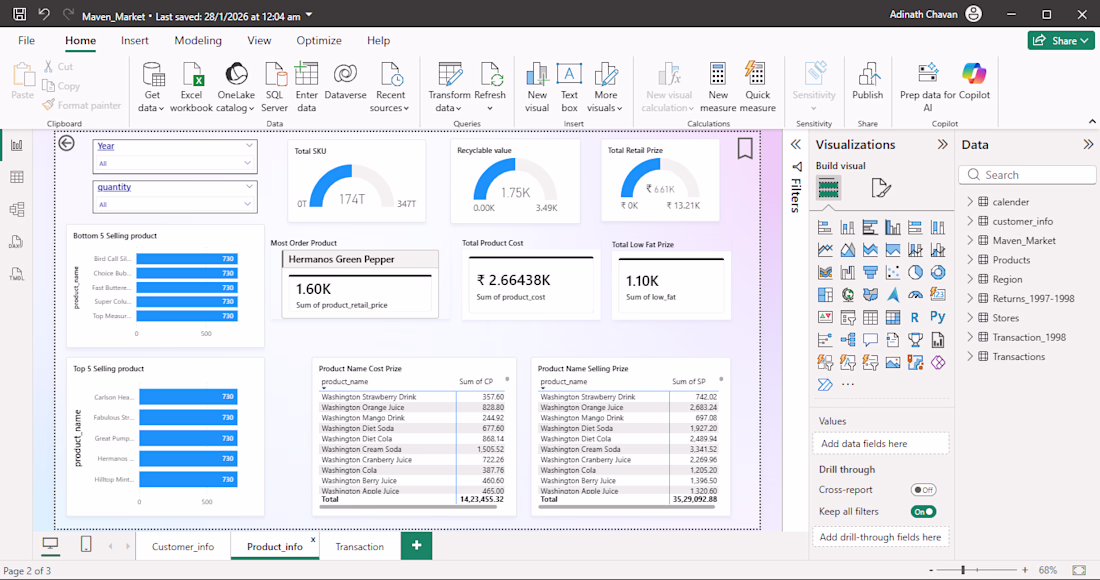Click the Quick measure icon
The width and height of the screenshot is (1100, 580).
[x=756, y=74]
